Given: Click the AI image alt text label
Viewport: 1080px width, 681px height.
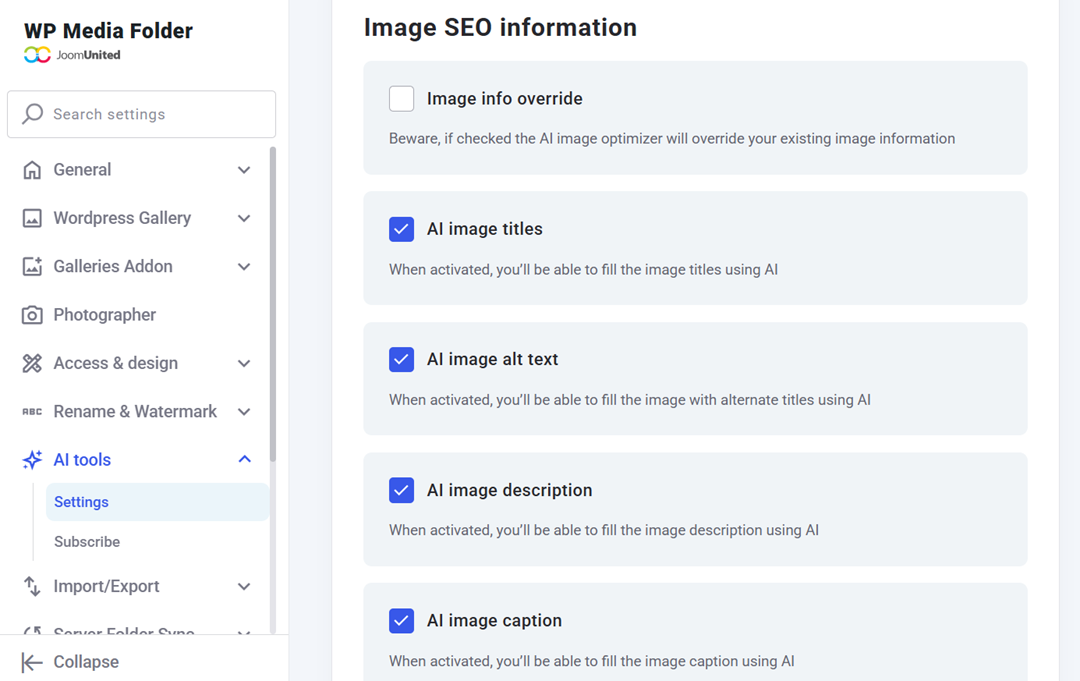Looking at the screenshot, I should pos(492,359).
